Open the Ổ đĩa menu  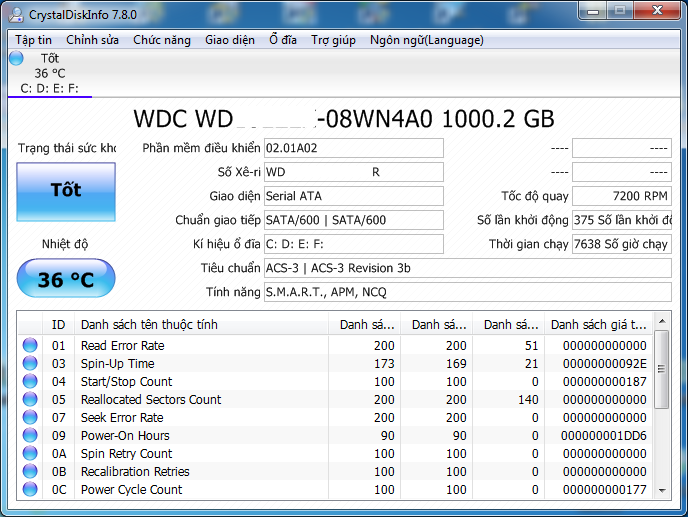coord(282,40)
